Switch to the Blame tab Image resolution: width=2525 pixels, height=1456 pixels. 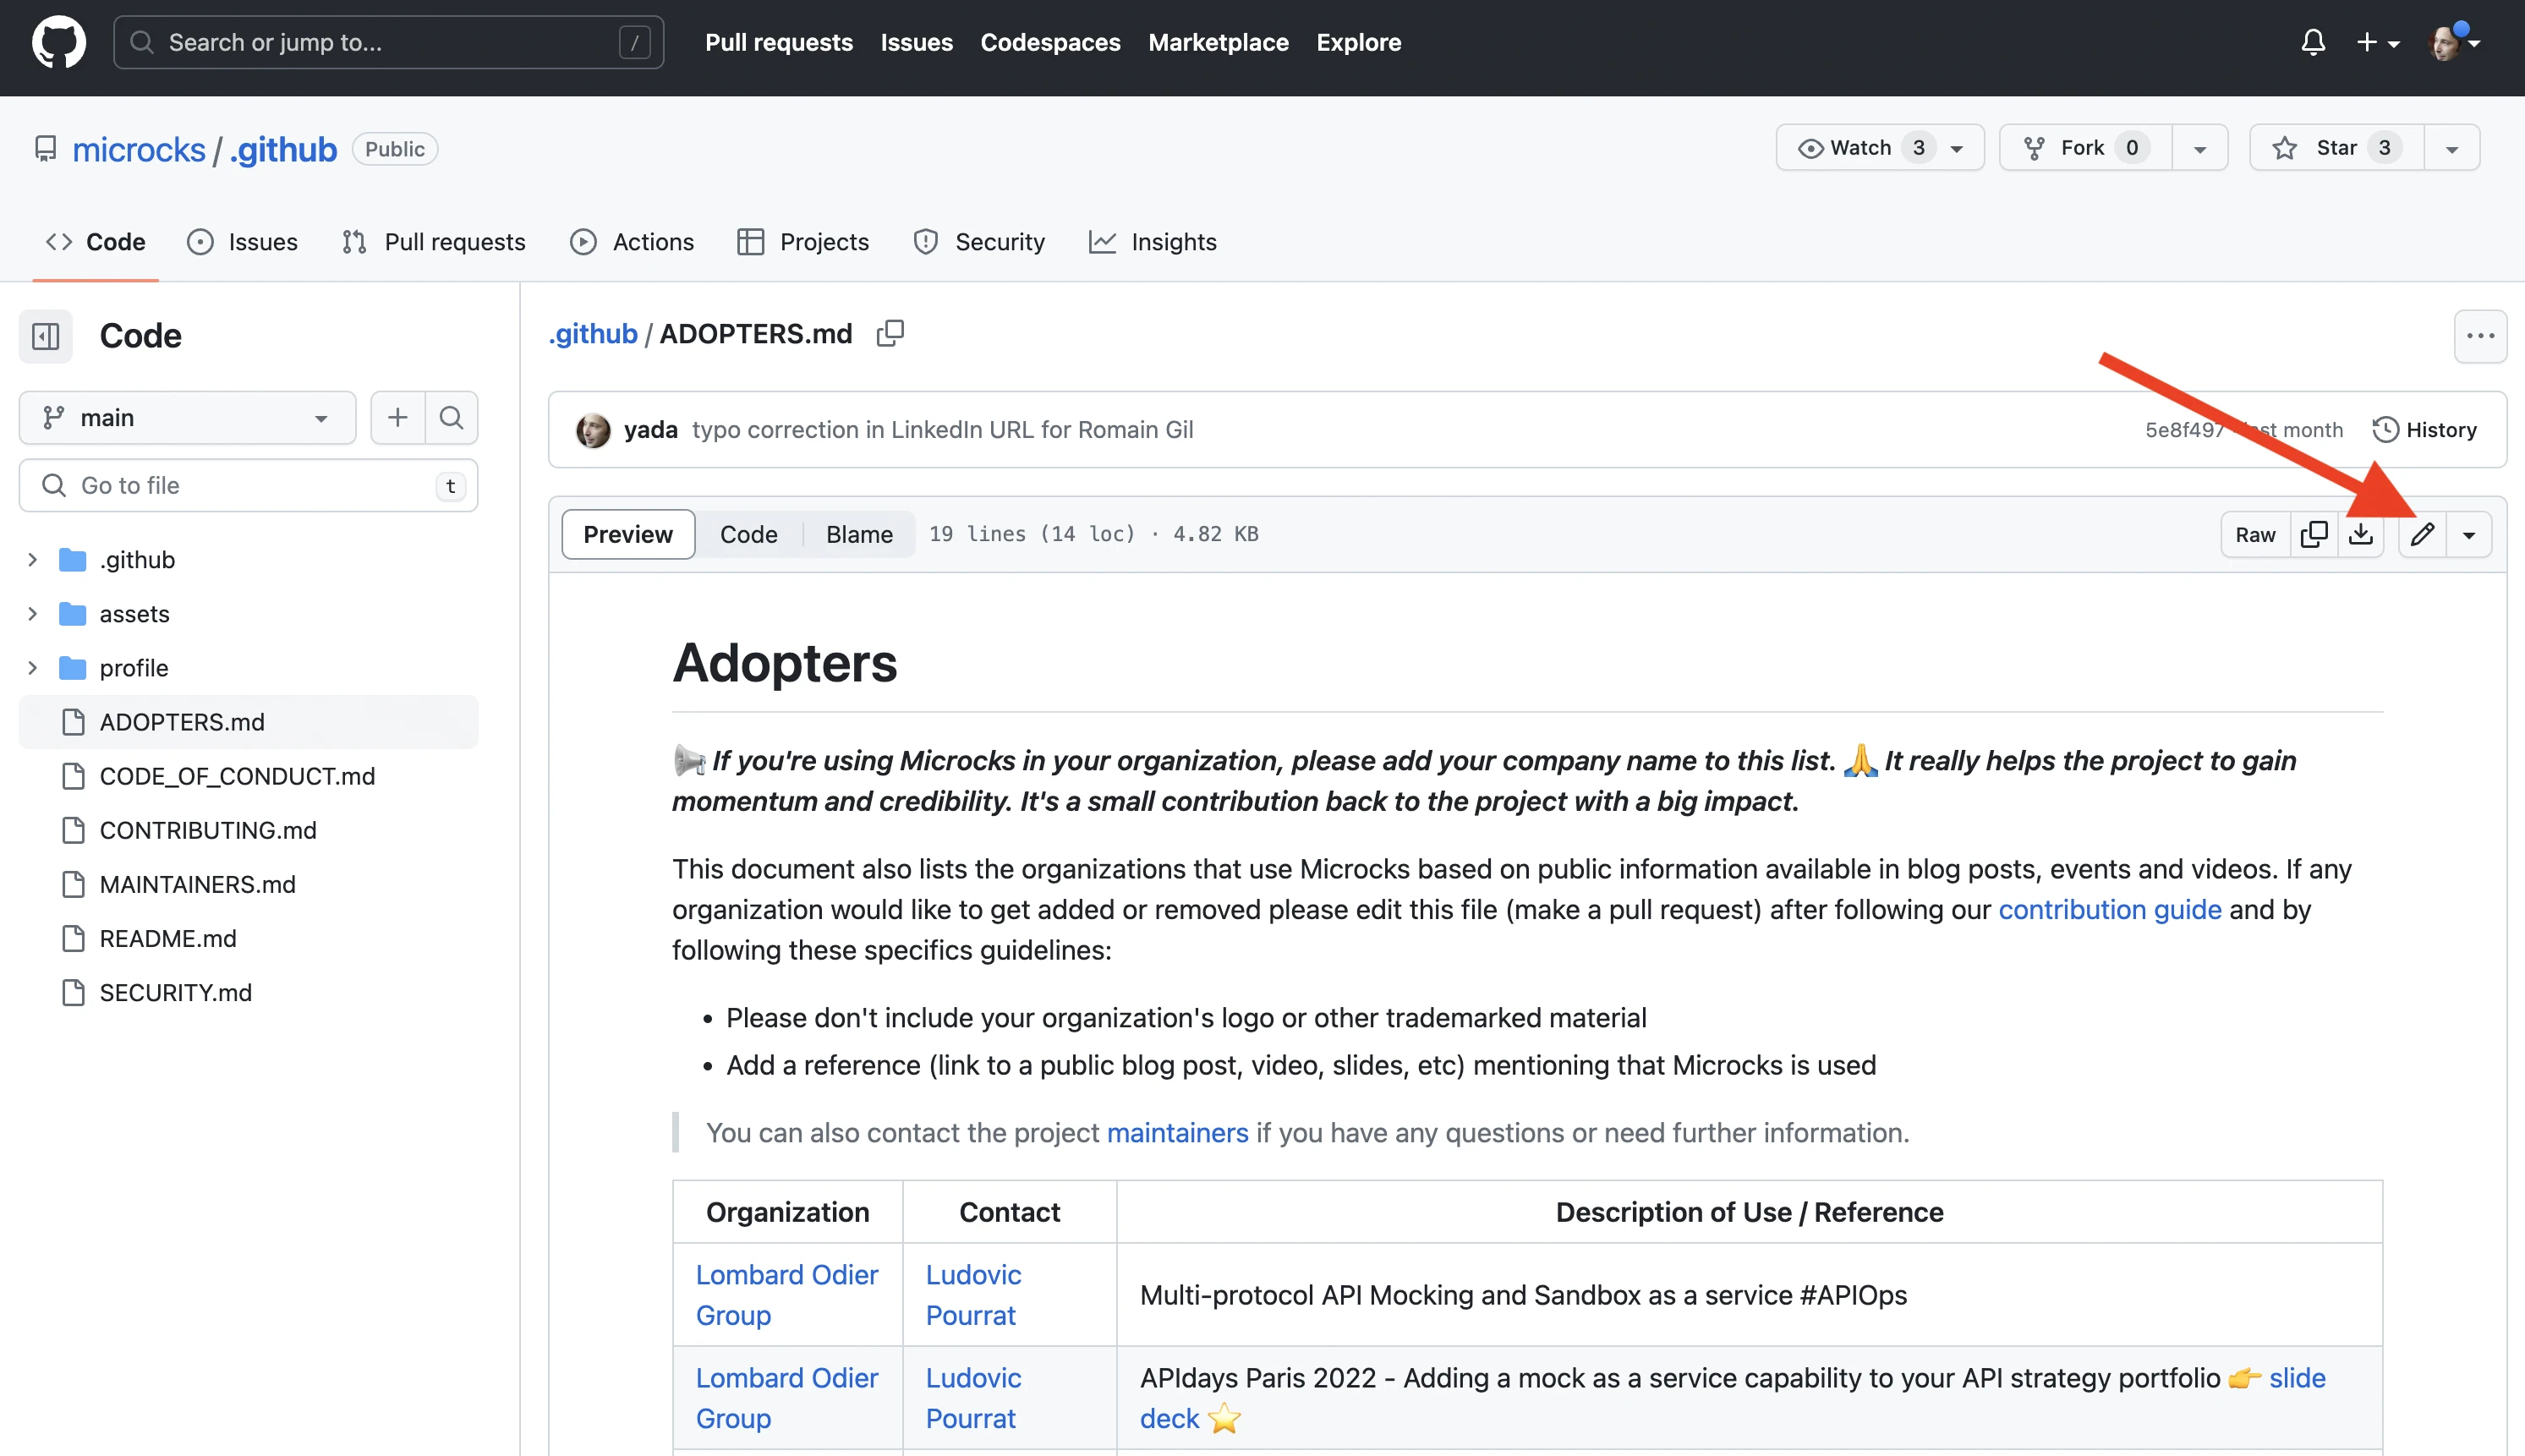pos(858,534)
